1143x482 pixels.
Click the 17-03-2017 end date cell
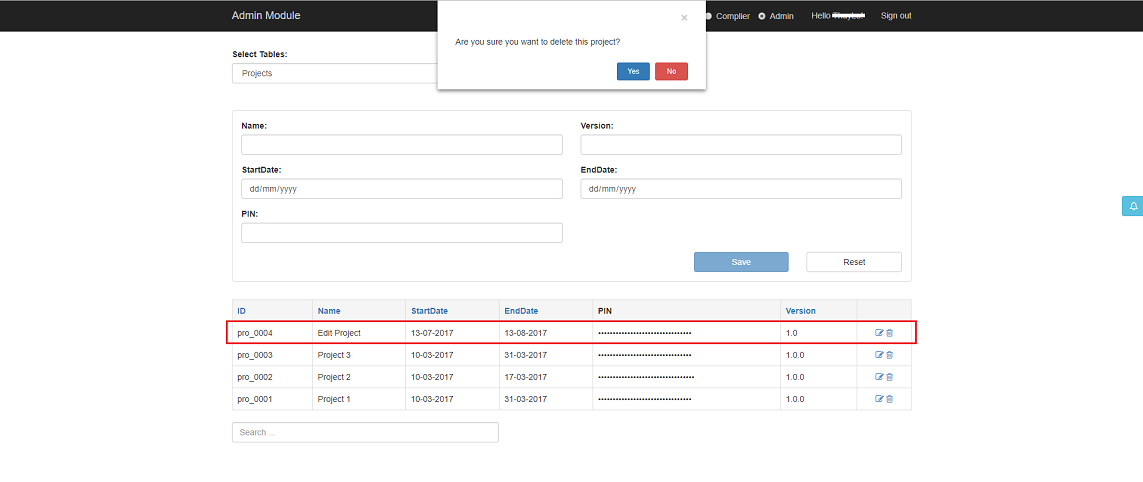click(x=546, y=377)
